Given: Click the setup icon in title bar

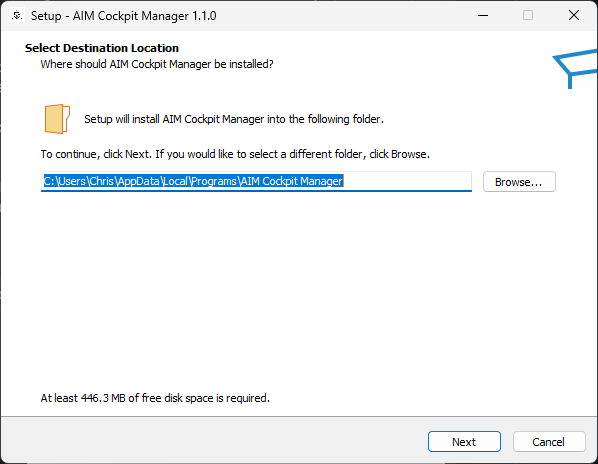Looking at the screenshot, I should 16,16.
